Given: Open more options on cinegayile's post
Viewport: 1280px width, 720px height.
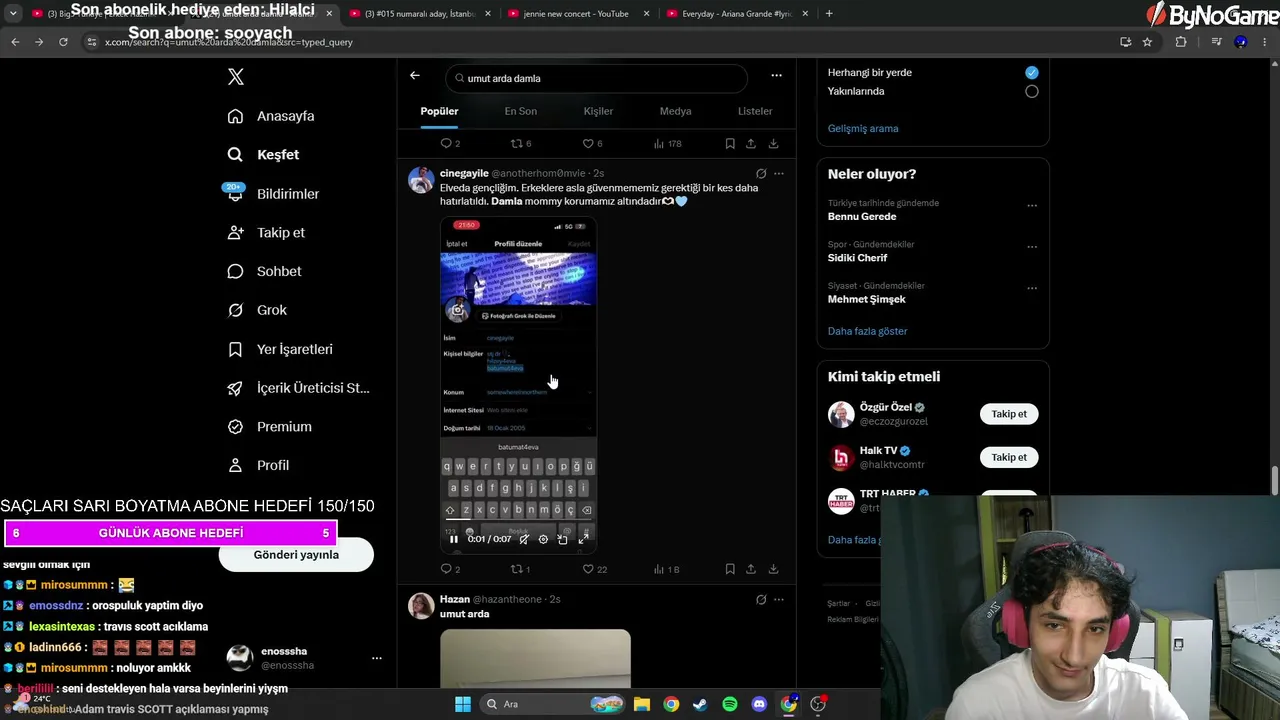Looking at the screenshot, I should 779,173.
